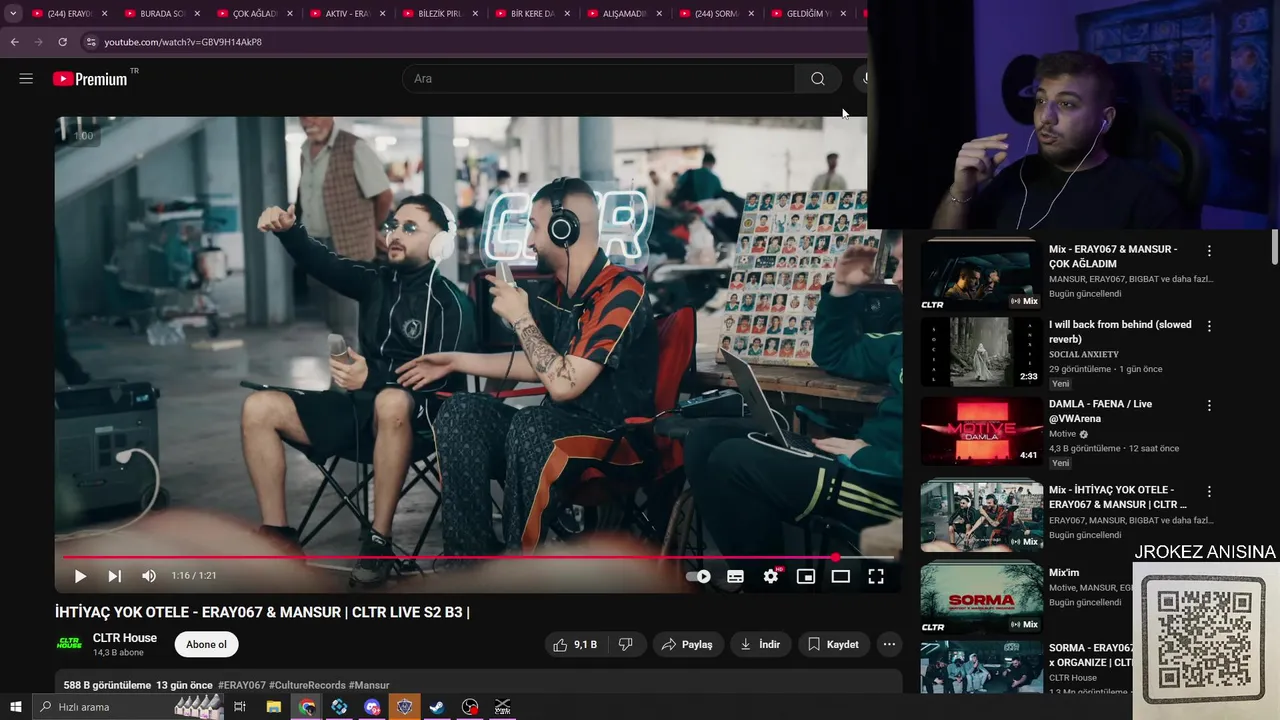Screen dimensions: 1280x720
Task: Open OBS Studio from the taskbar
Action: point(470,707)
